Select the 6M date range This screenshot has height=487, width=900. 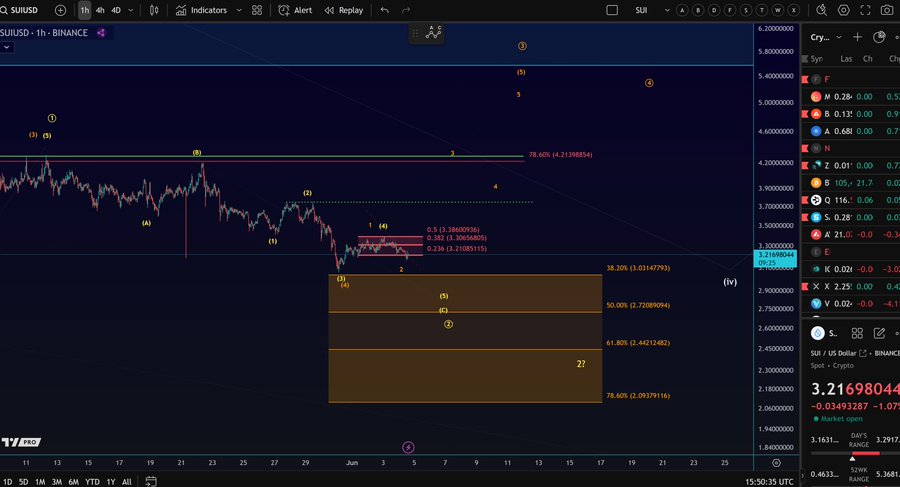[x=73, y=482]
